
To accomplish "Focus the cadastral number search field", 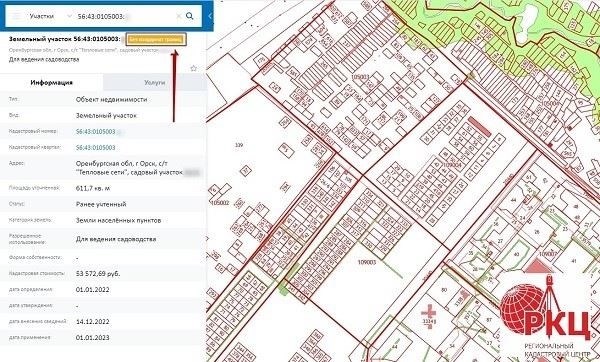I will coord(124,16).
